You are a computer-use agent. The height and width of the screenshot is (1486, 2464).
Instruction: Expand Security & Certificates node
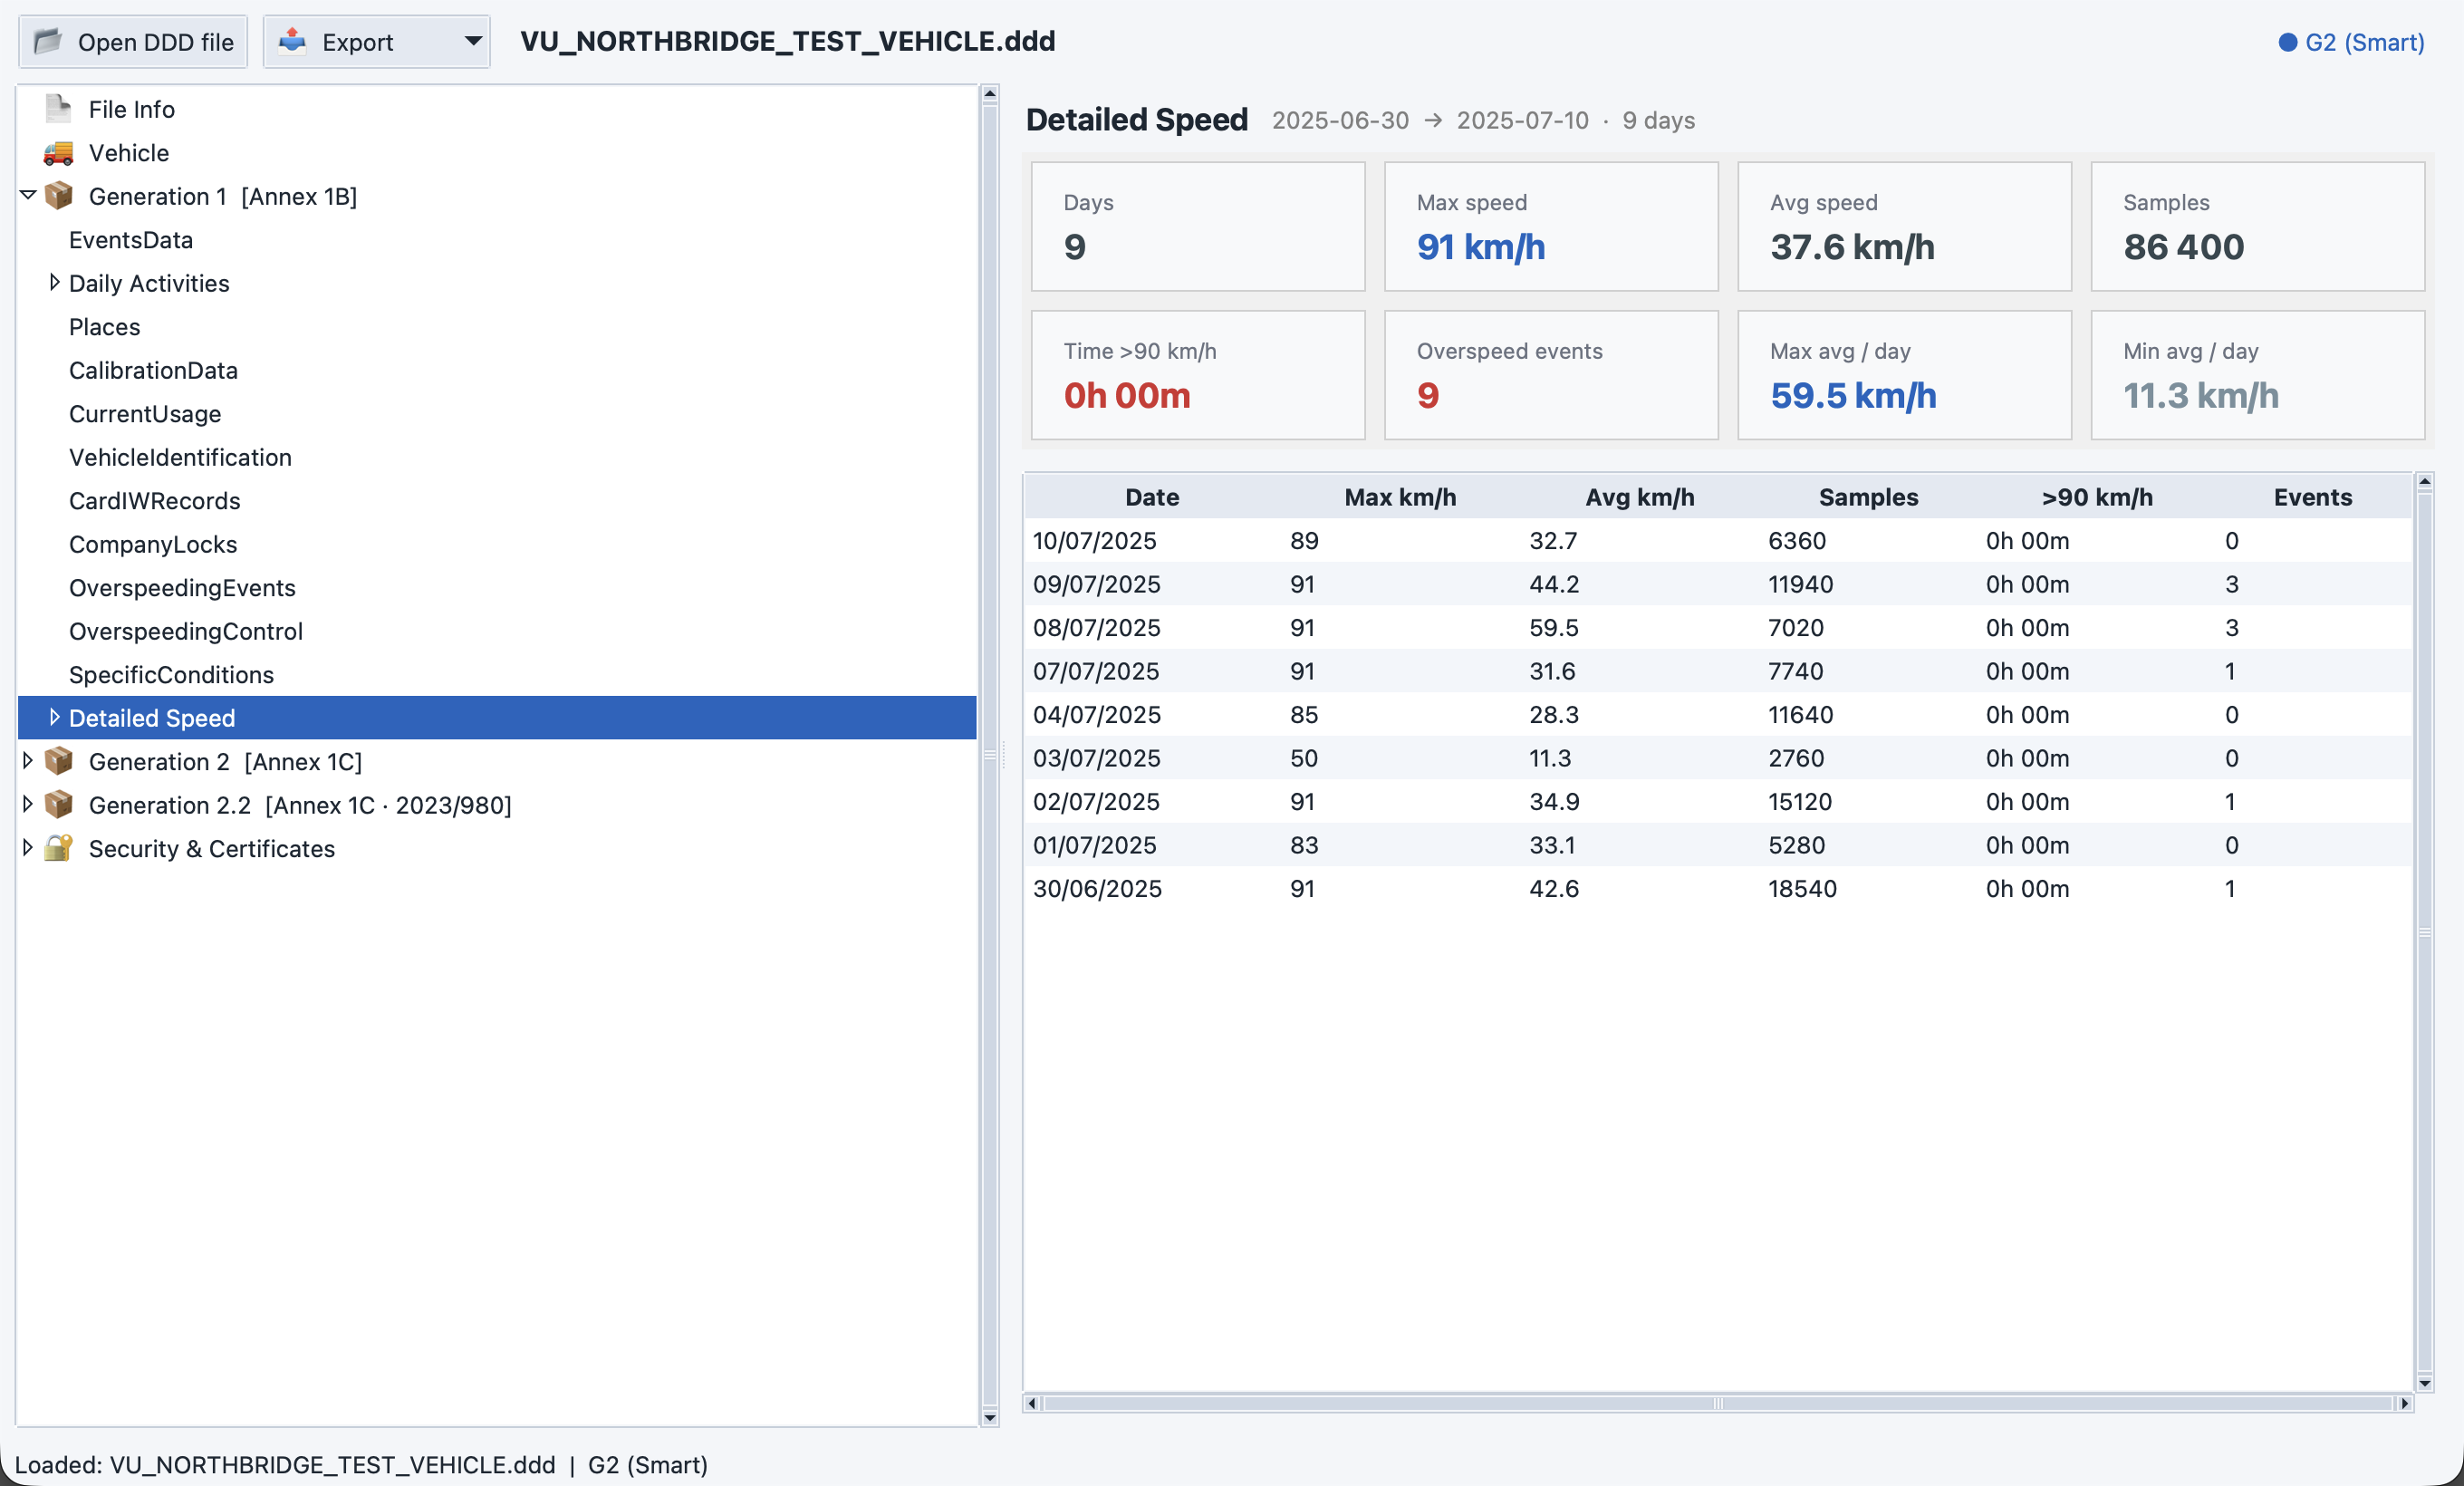point(28,848)
